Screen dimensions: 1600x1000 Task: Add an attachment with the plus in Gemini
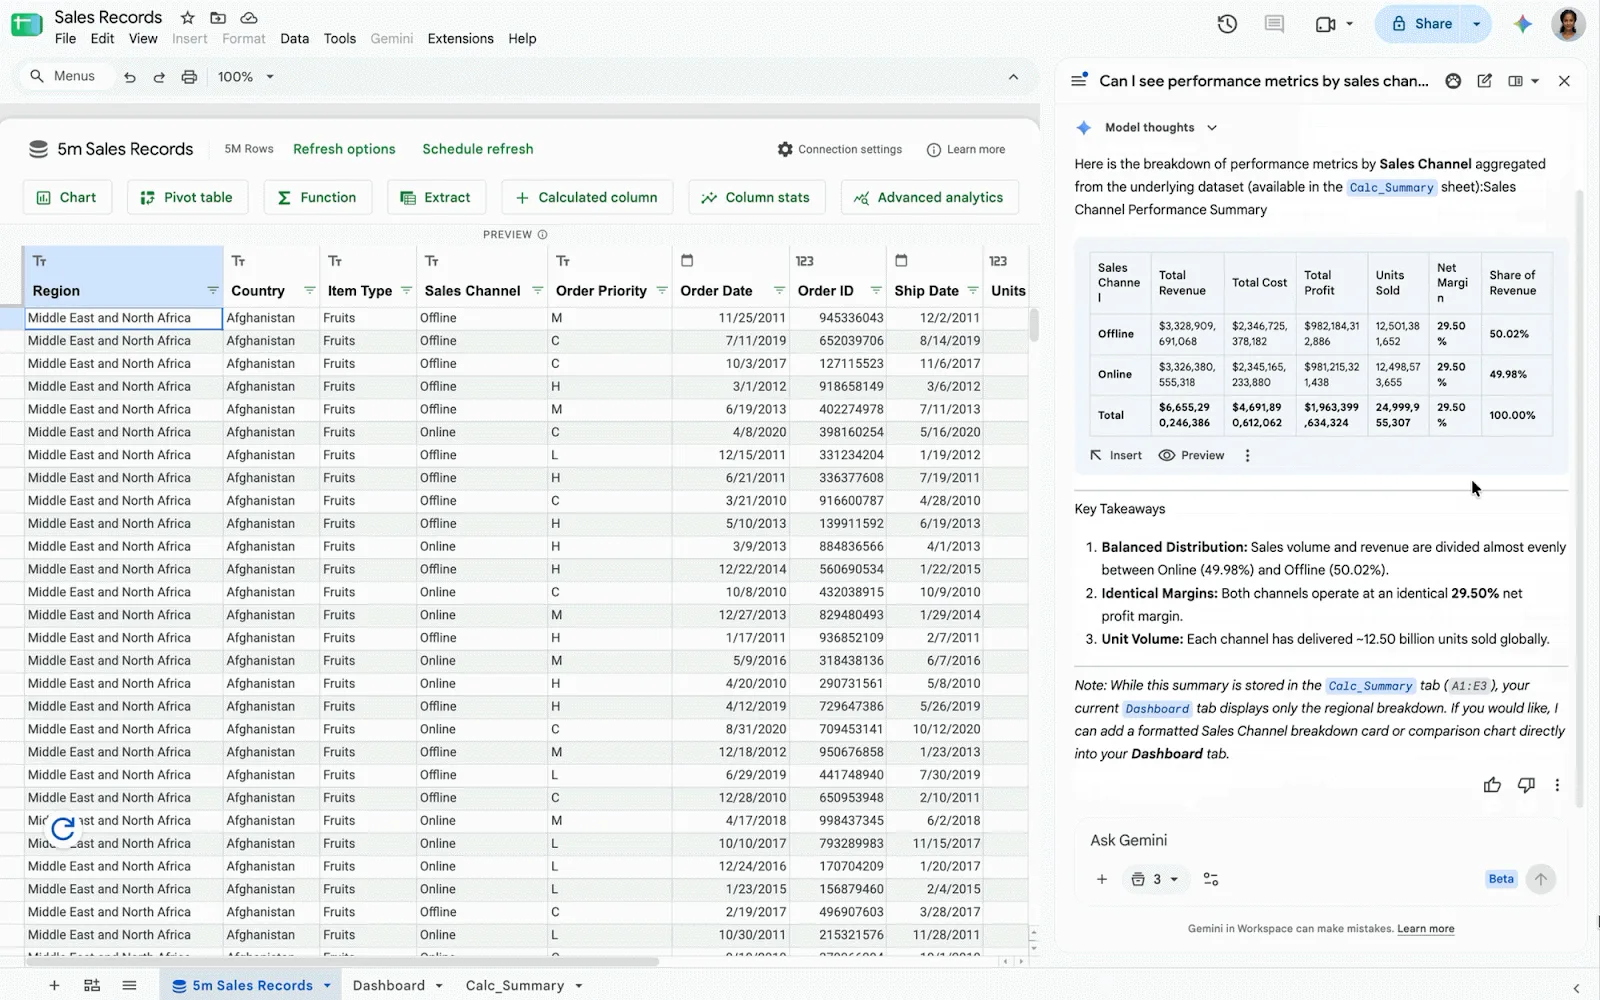(1101, 879)
